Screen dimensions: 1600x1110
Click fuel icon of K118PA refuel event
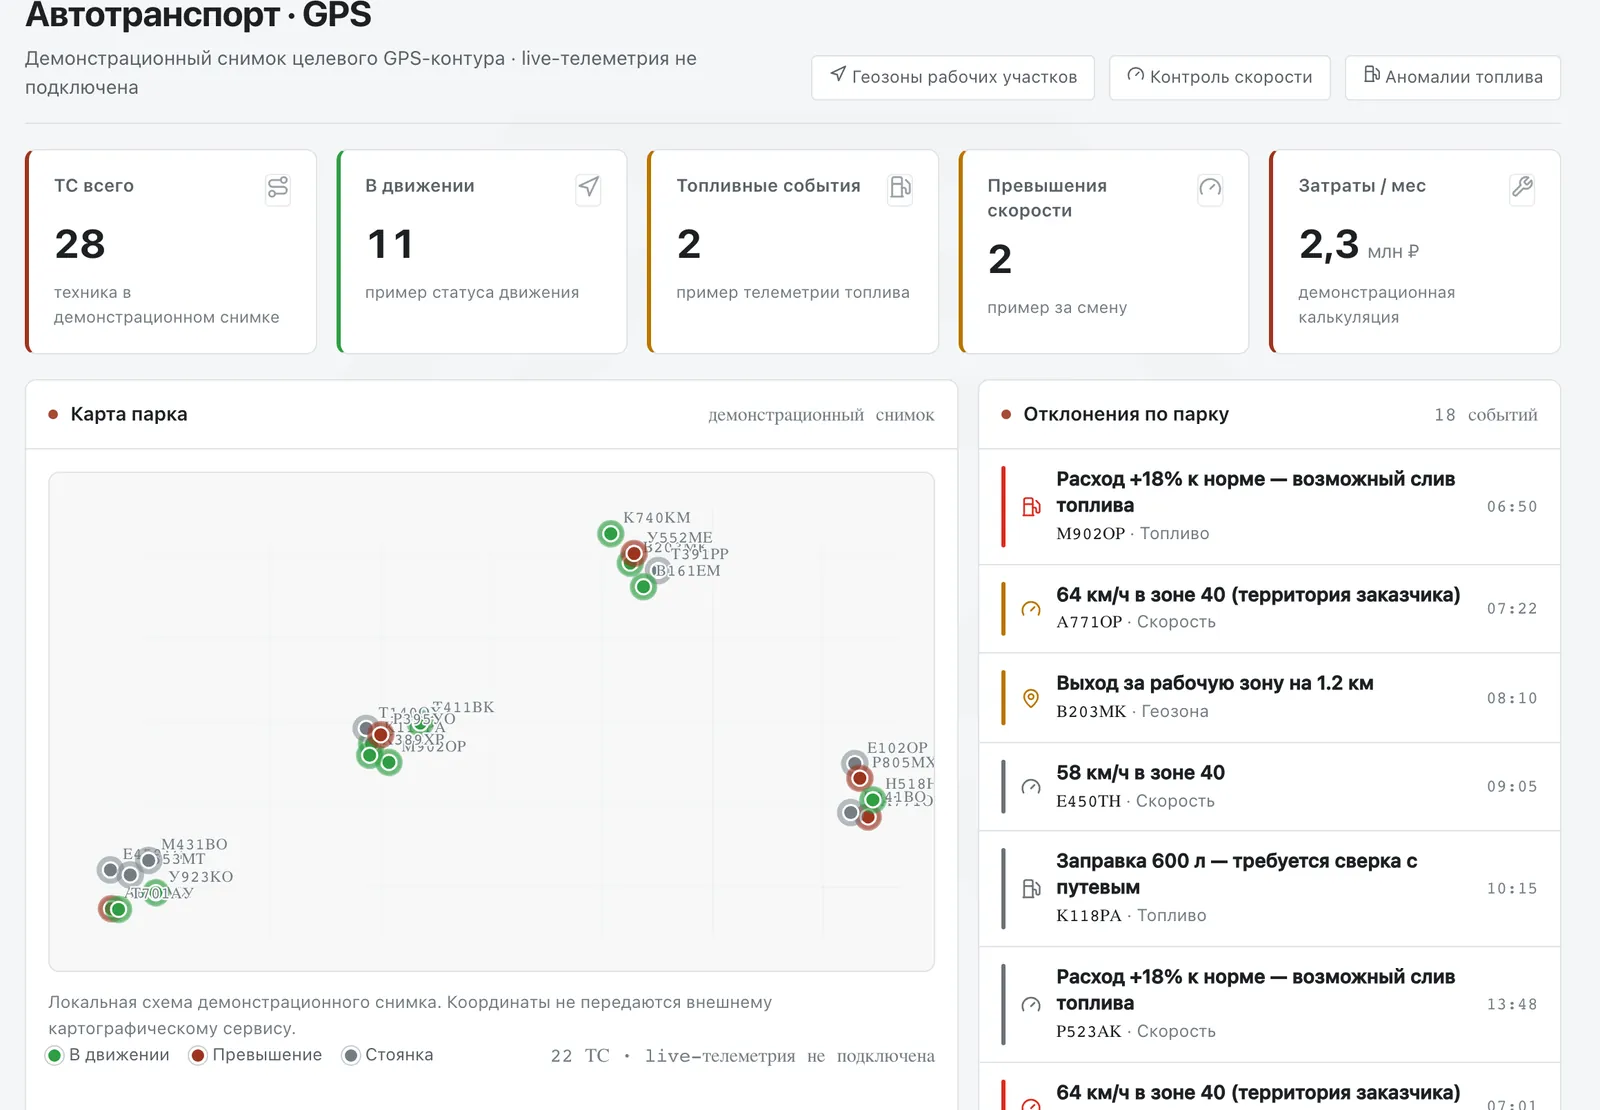click(x=1031, y=889)
